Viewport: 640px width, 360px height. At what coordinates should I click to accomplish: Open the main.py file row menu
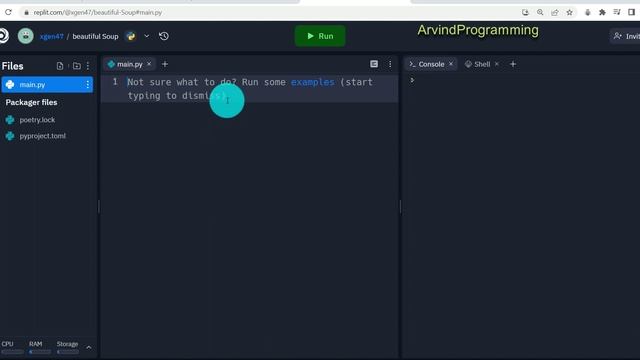pyautogui.click(x=87, y=84)
